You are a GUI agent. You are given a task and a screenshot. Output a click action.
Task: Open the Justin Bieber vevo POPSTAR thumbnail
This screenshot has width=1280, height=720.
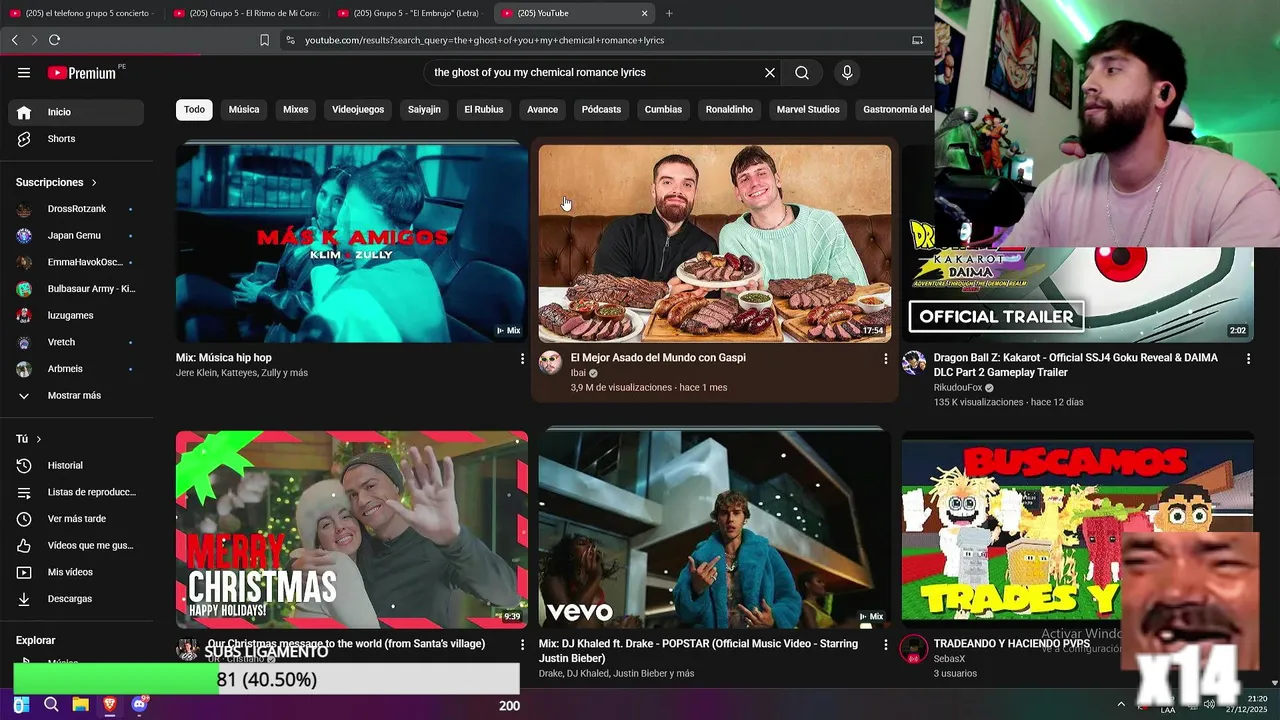point(715,530)
